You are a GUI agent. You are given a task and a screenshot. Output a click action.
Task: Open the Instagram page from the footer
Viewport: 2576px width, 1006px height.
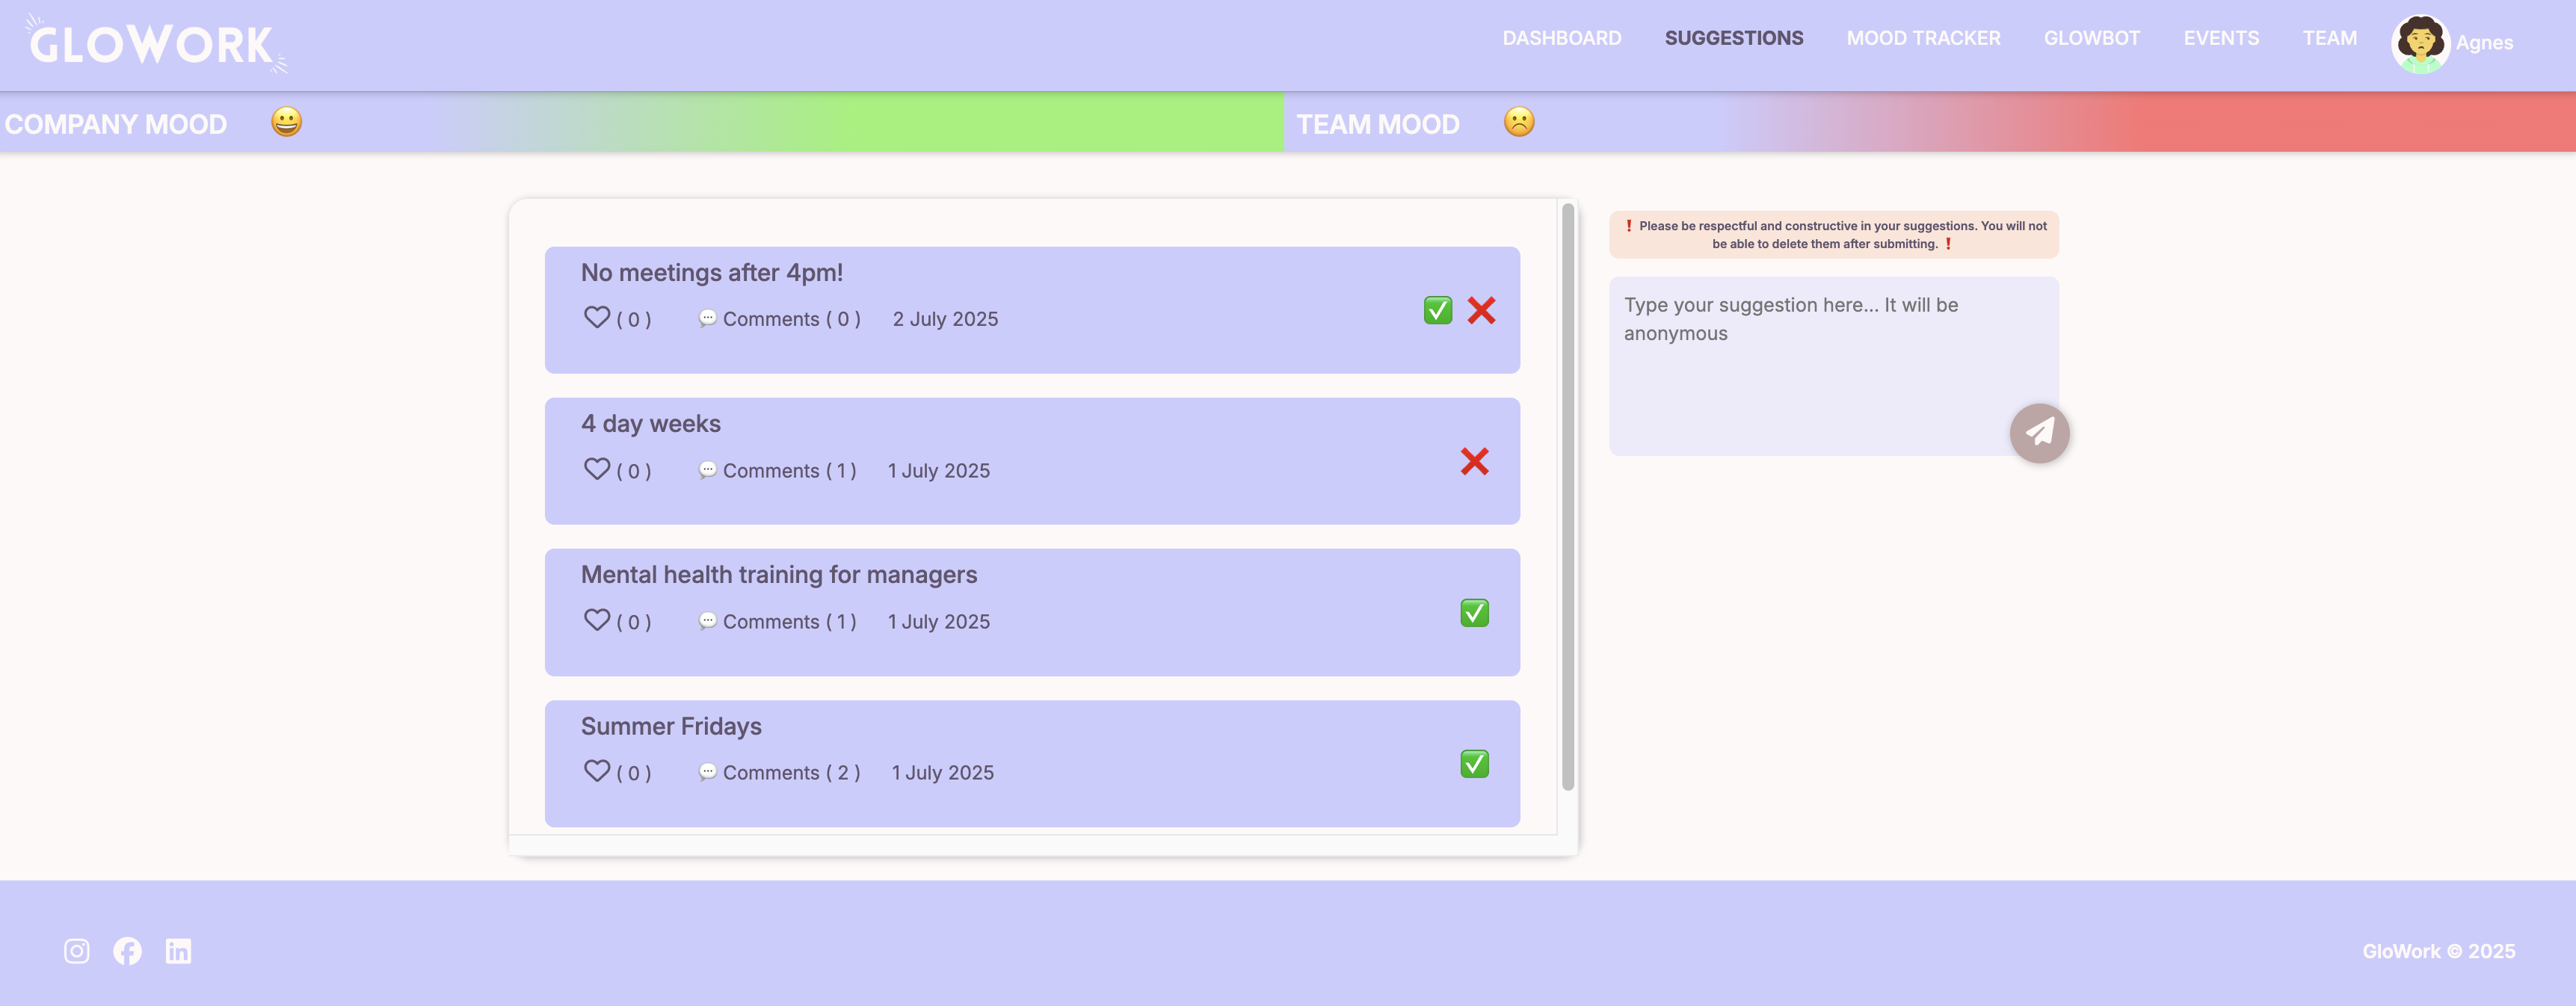tap(77, 951)
